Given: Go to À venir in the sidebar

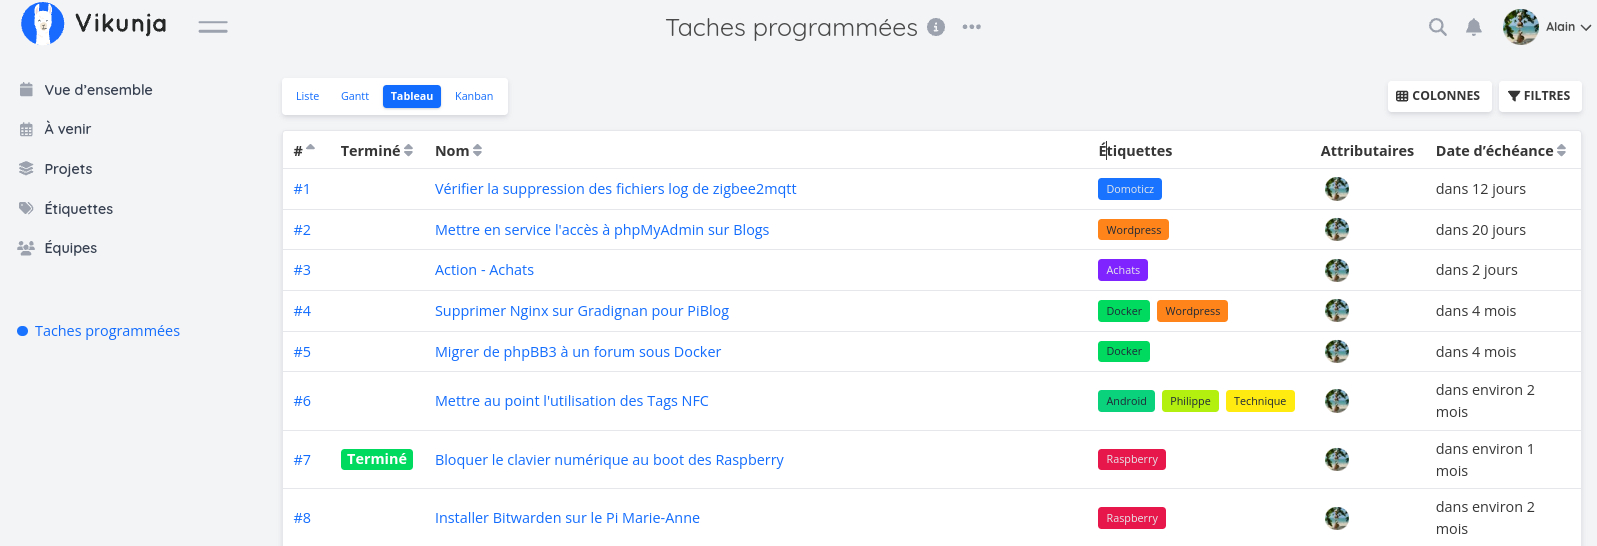Looking at the screenshot, I should click(67, 129).
